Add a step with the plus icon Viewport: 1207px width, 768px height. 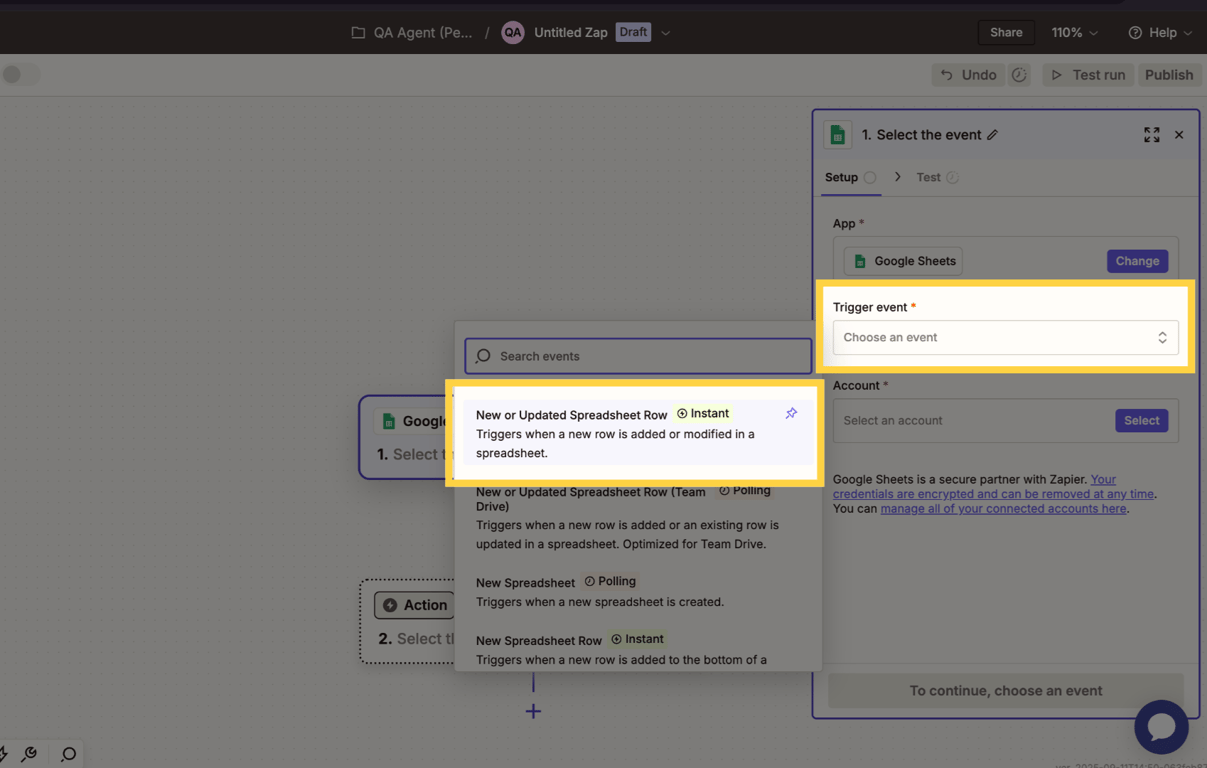pos(533,711)
